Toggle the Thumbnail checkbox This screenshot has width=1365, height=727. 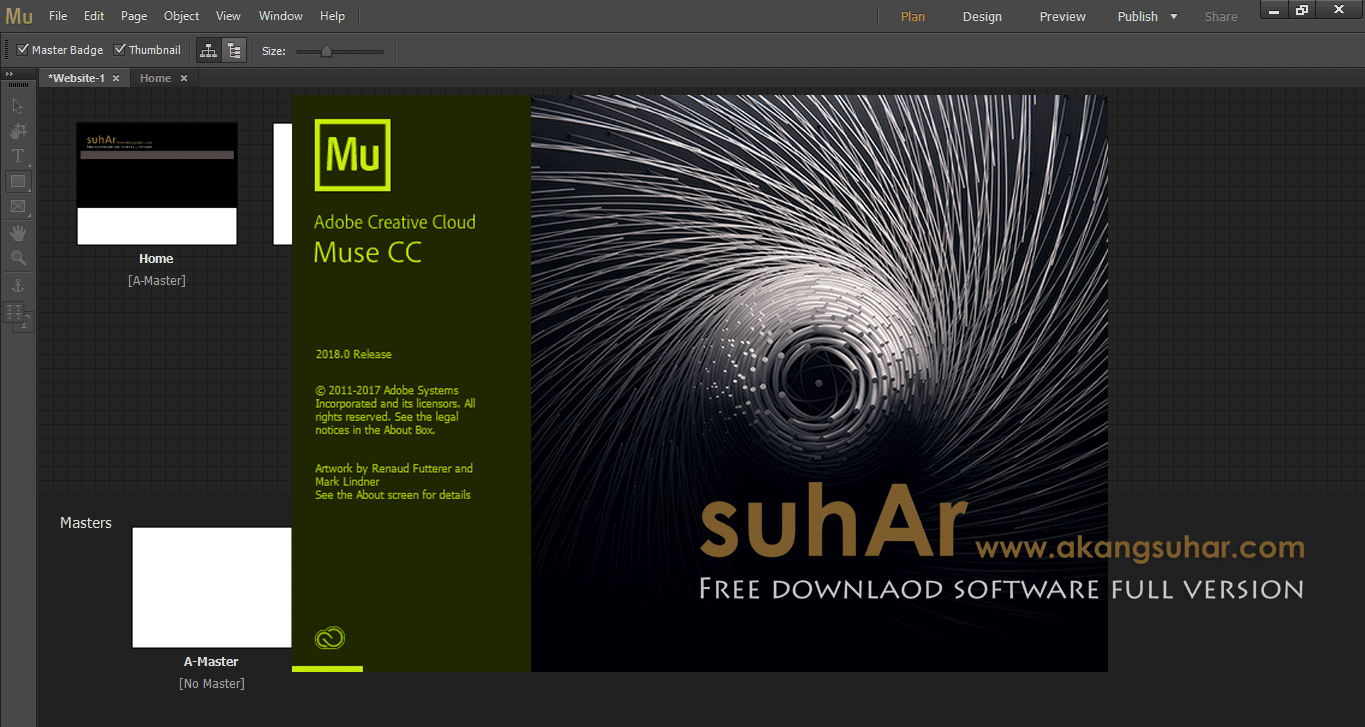(x=120, y=50)
